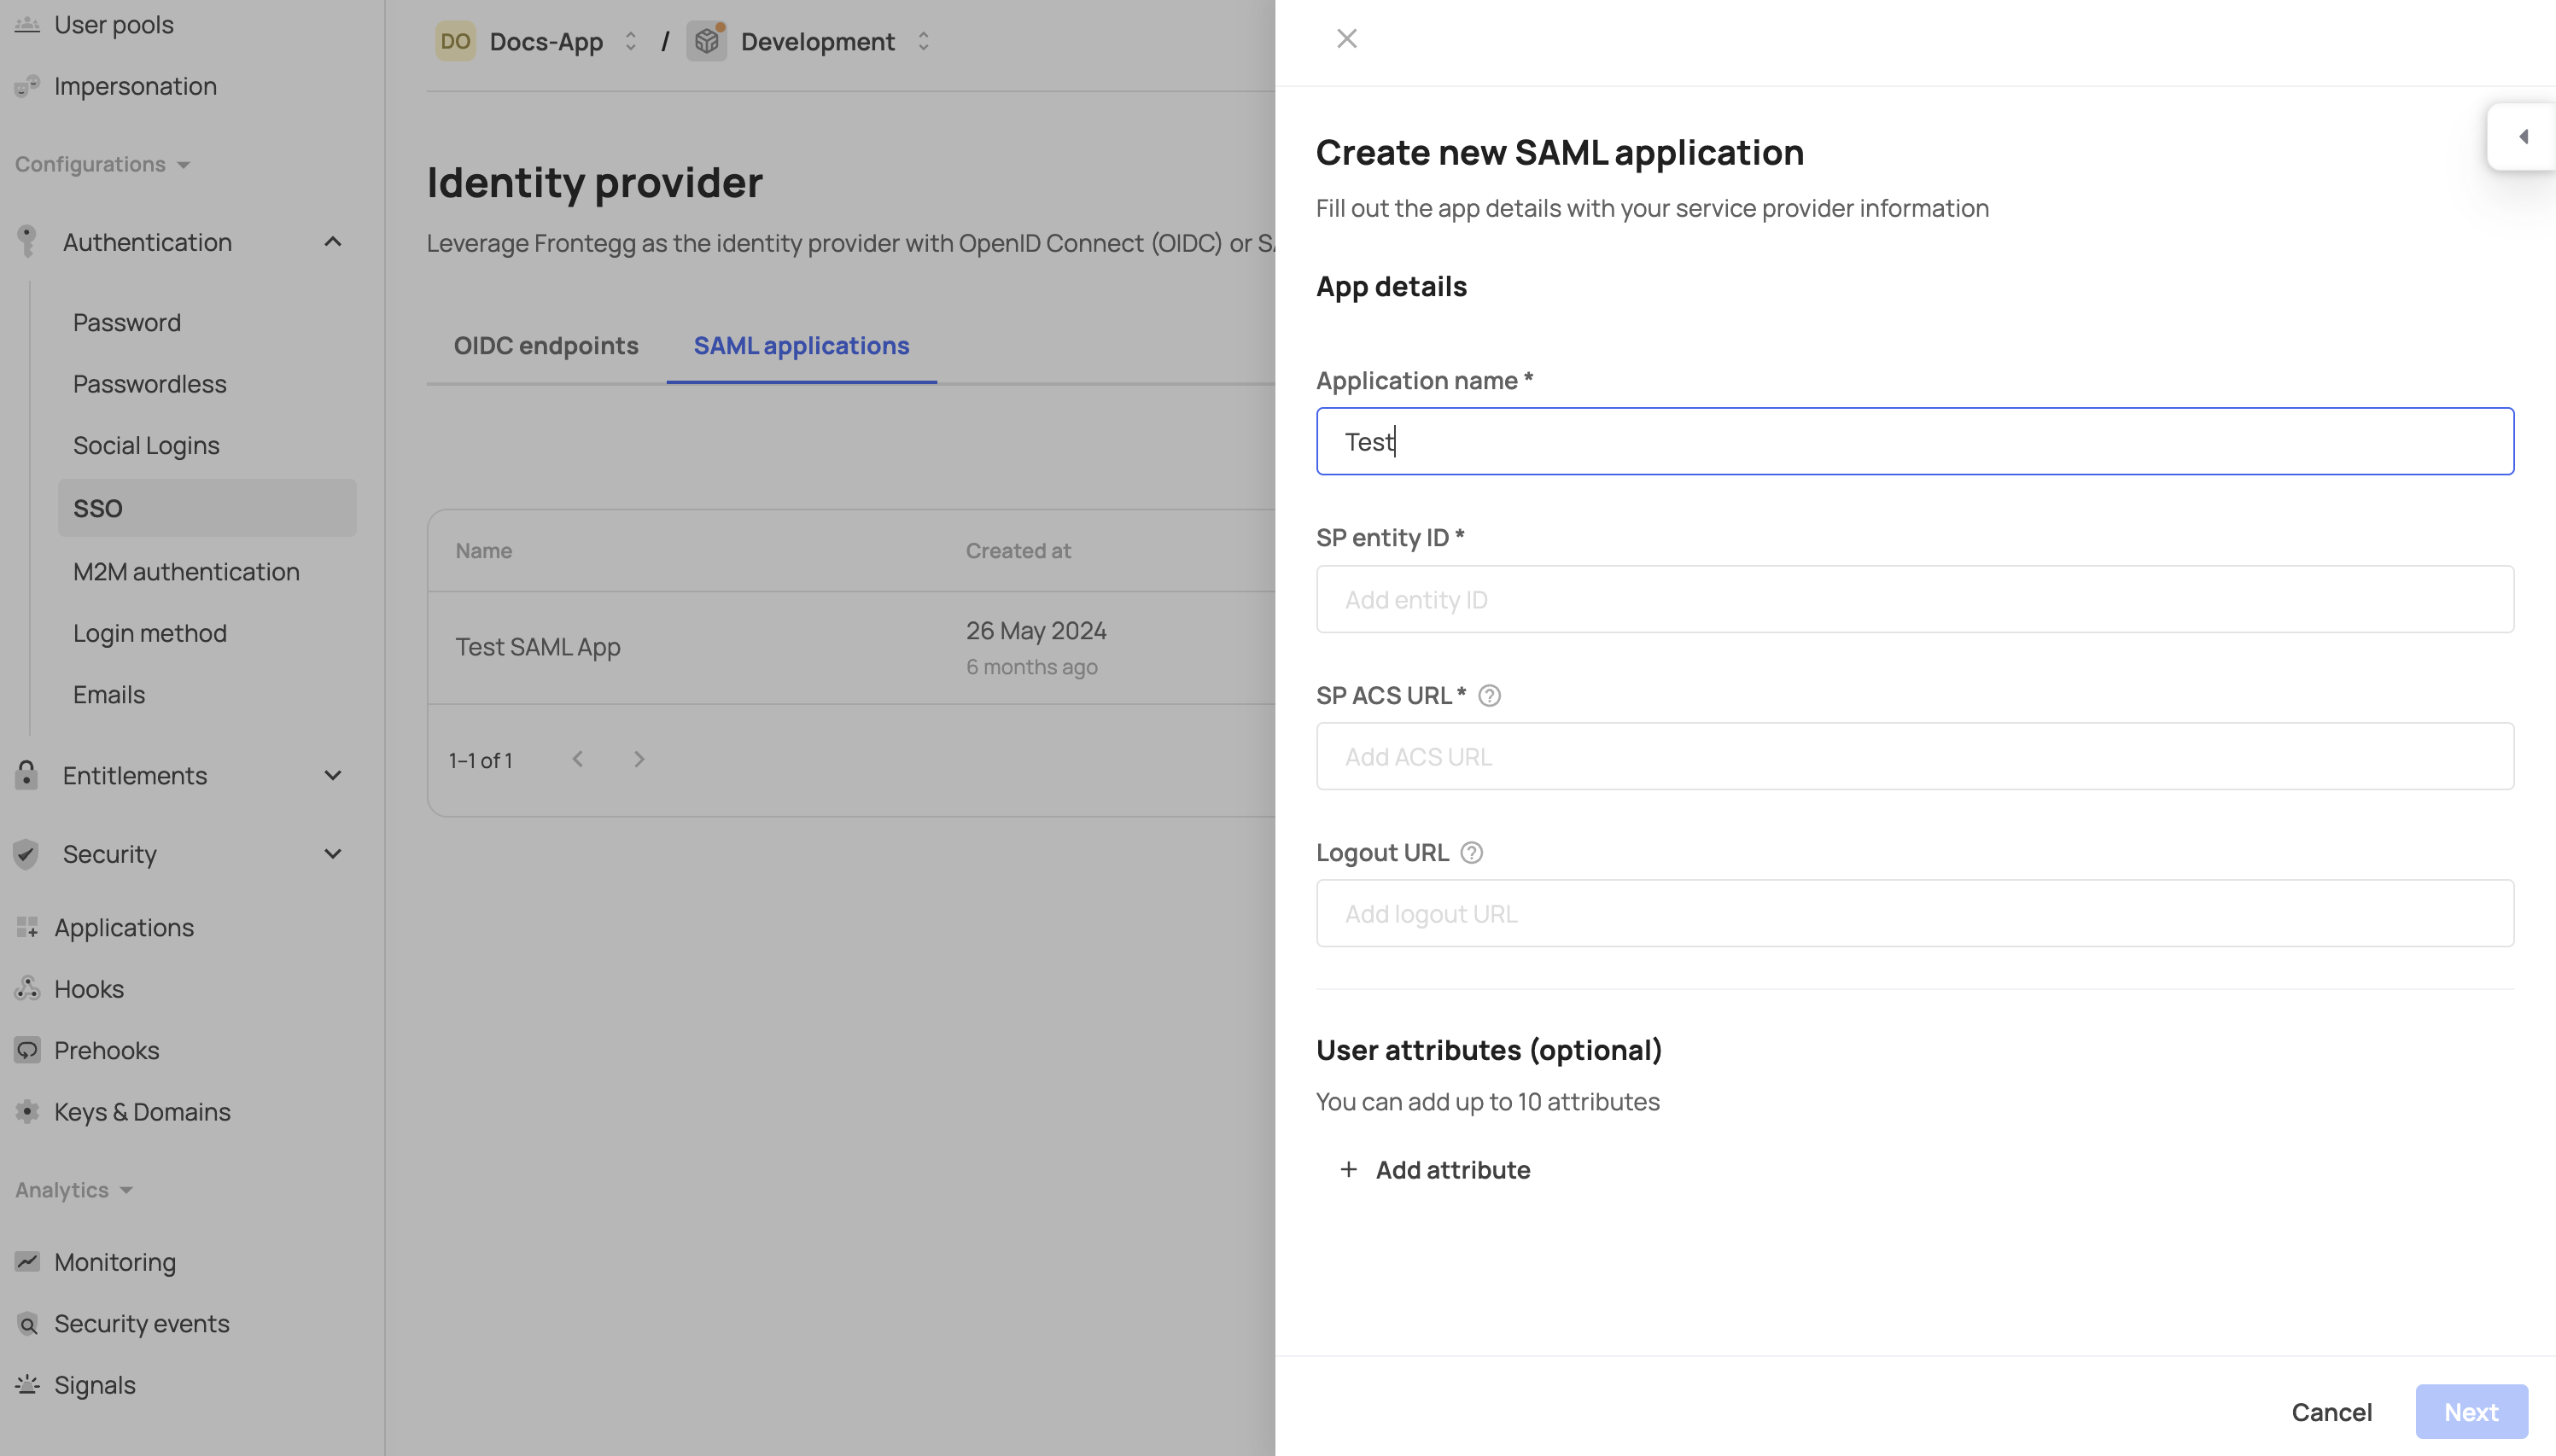Screen dimensions: 2556x1456
Task: Open the Docs-App project switcher
Action: 630,41
